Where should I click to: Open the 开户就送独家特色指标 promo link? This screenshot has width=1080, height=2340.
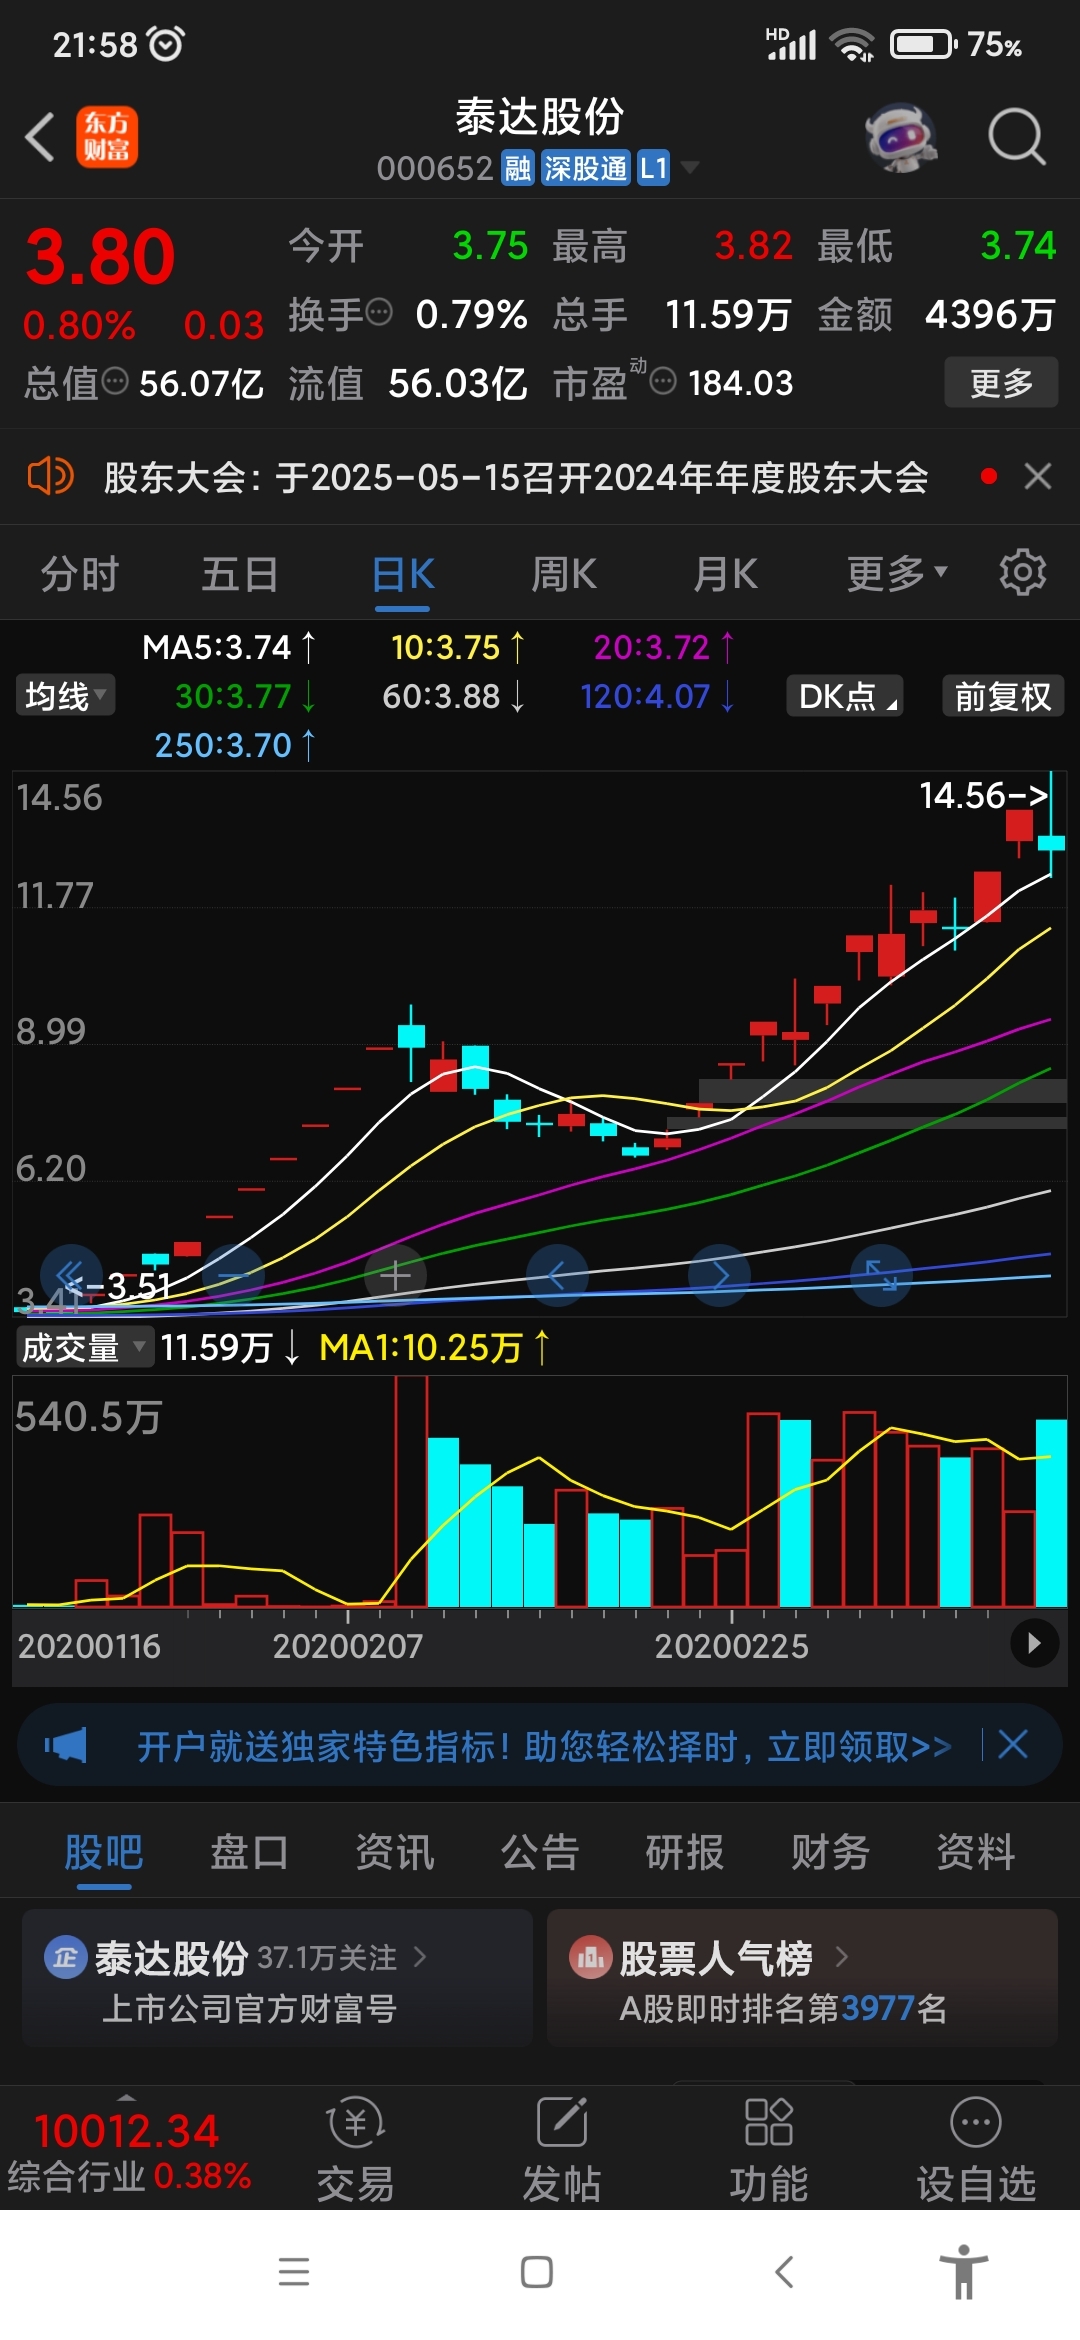point(544,1746)
